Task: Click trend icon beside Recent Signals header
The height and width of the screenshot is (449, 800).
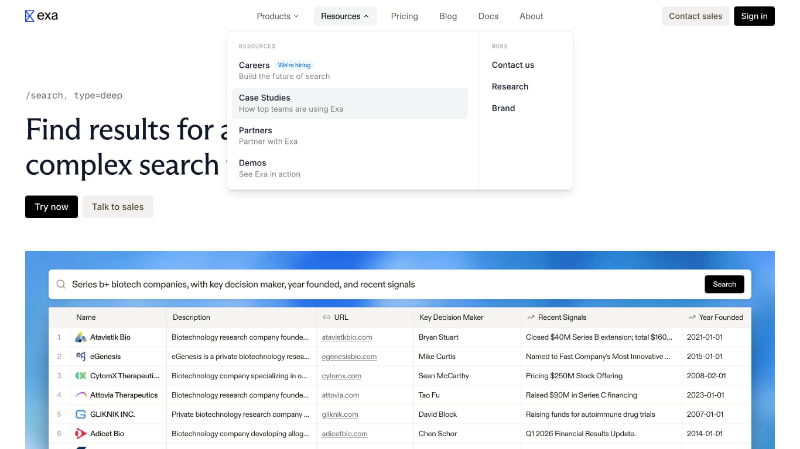Action: coord(531,317)
